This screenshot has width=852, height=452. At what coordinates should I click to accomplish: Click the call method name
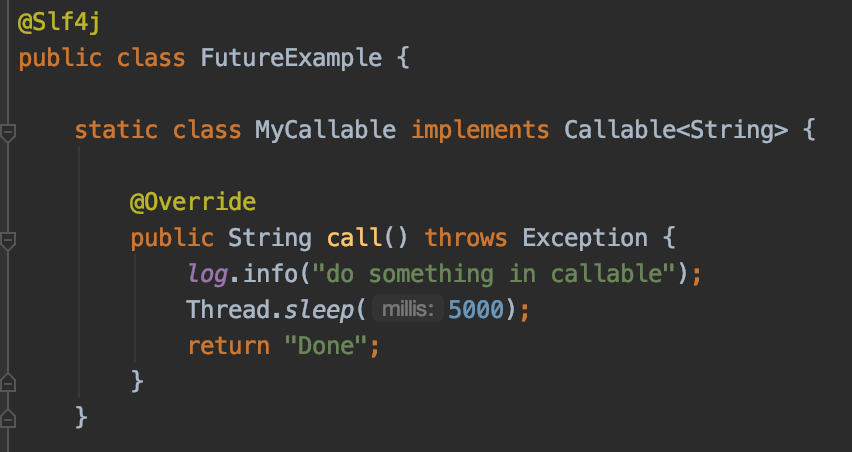[354, 238]
